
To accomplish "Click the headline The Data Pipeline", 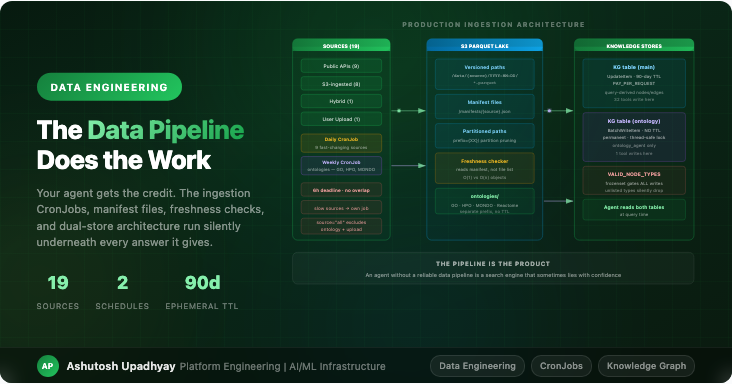I will [140, 130].
